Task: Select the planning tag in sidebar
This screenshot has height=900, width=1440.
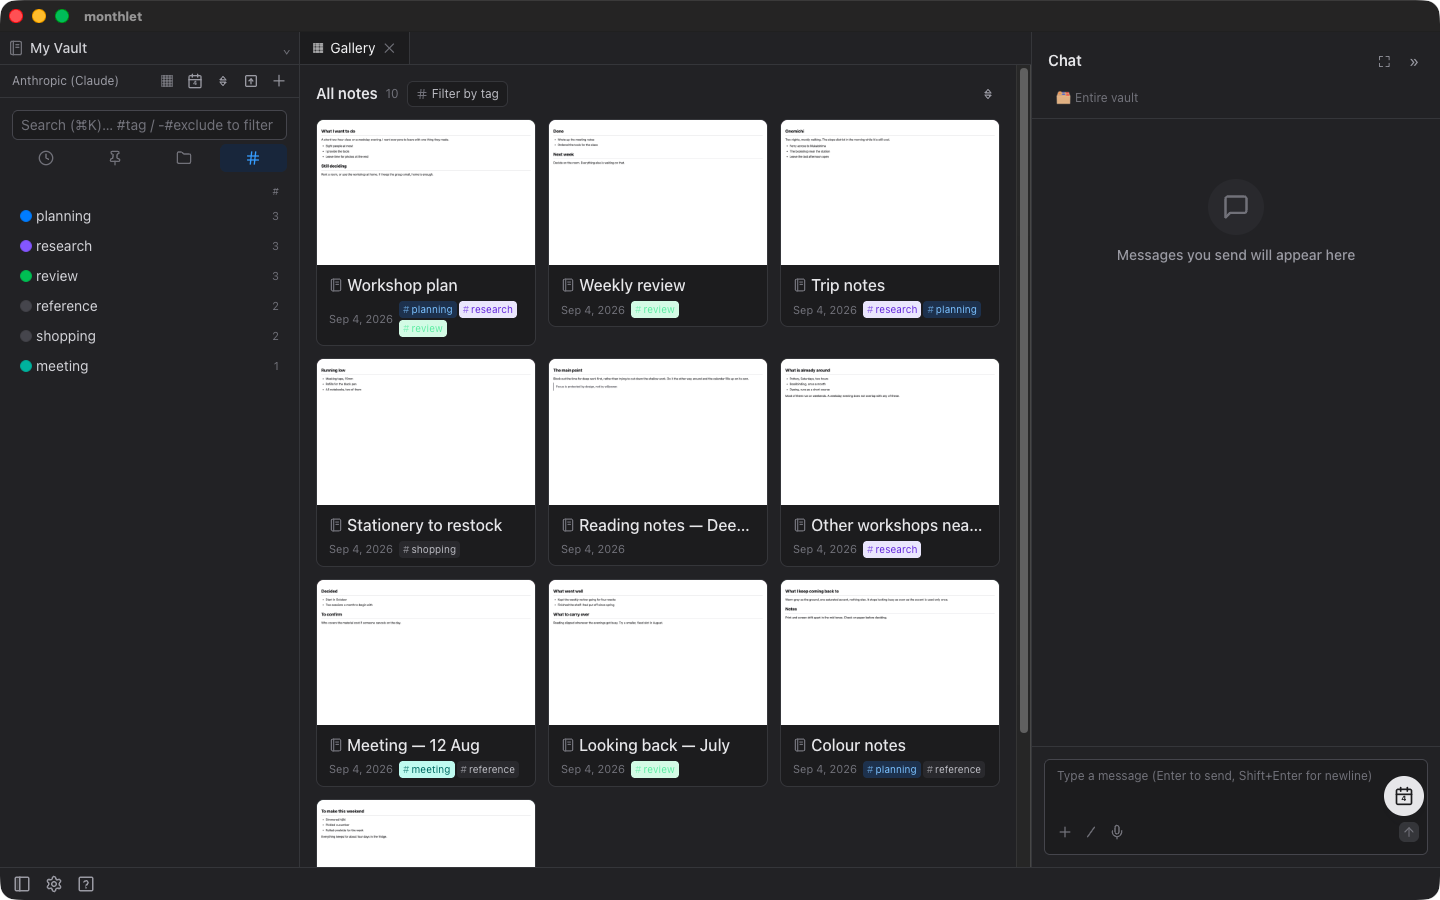Action: pos(150,216)
